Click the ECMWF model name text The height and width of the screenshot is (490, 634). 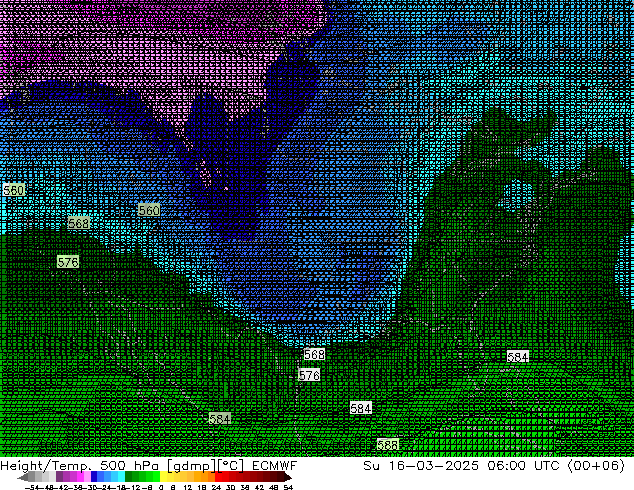275,465
